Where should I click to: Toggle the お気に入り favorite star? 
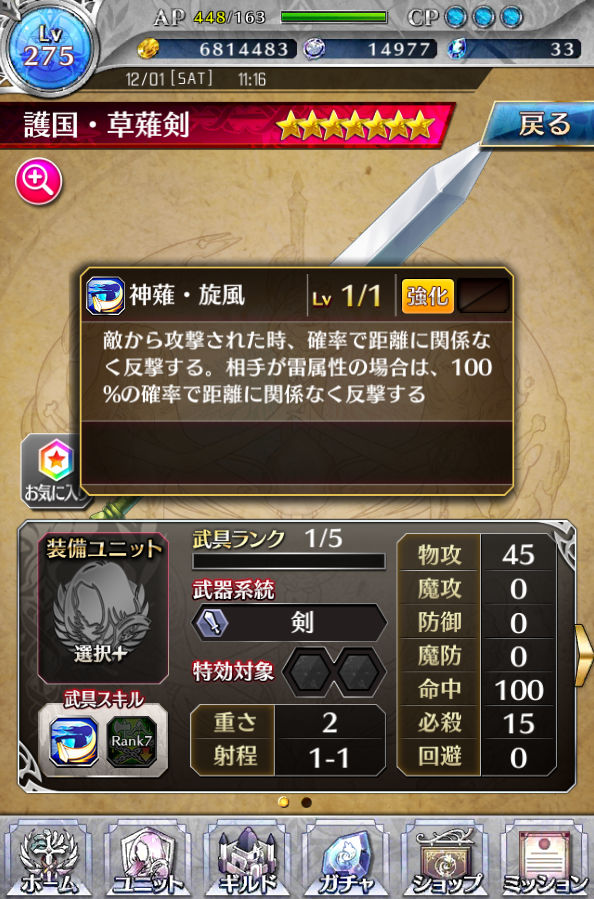tap(53, 471)
